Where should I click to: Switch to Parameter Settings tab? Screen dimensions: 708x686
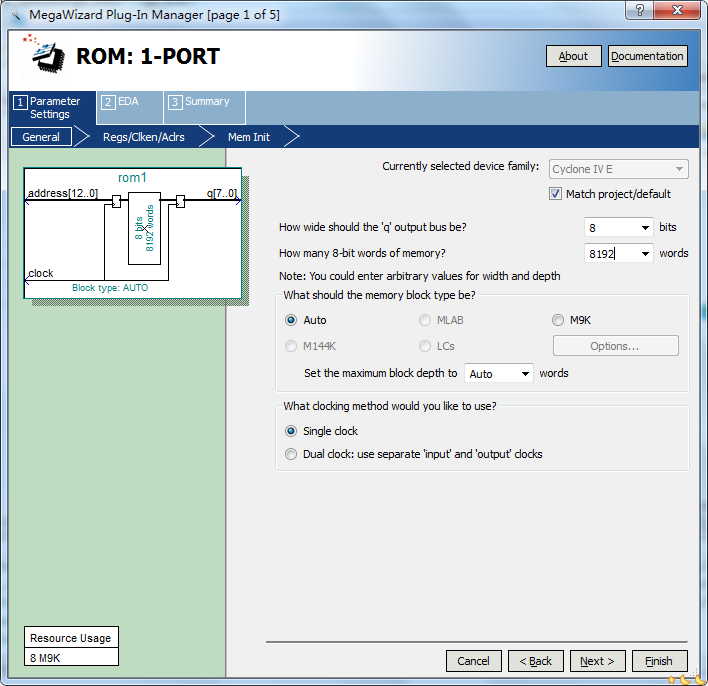coord(52,107)
